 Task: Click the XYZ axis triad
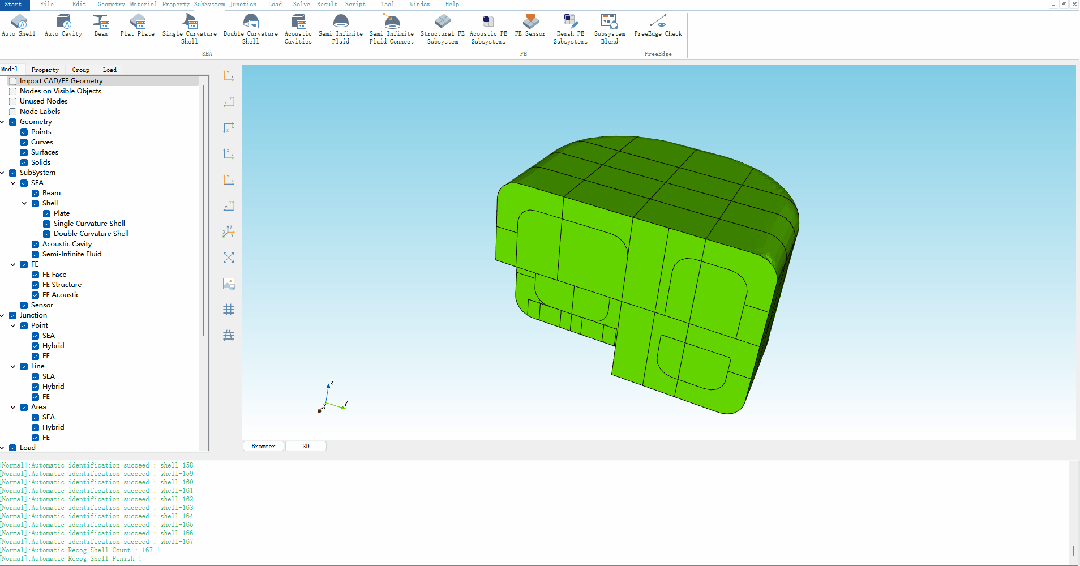333,397
